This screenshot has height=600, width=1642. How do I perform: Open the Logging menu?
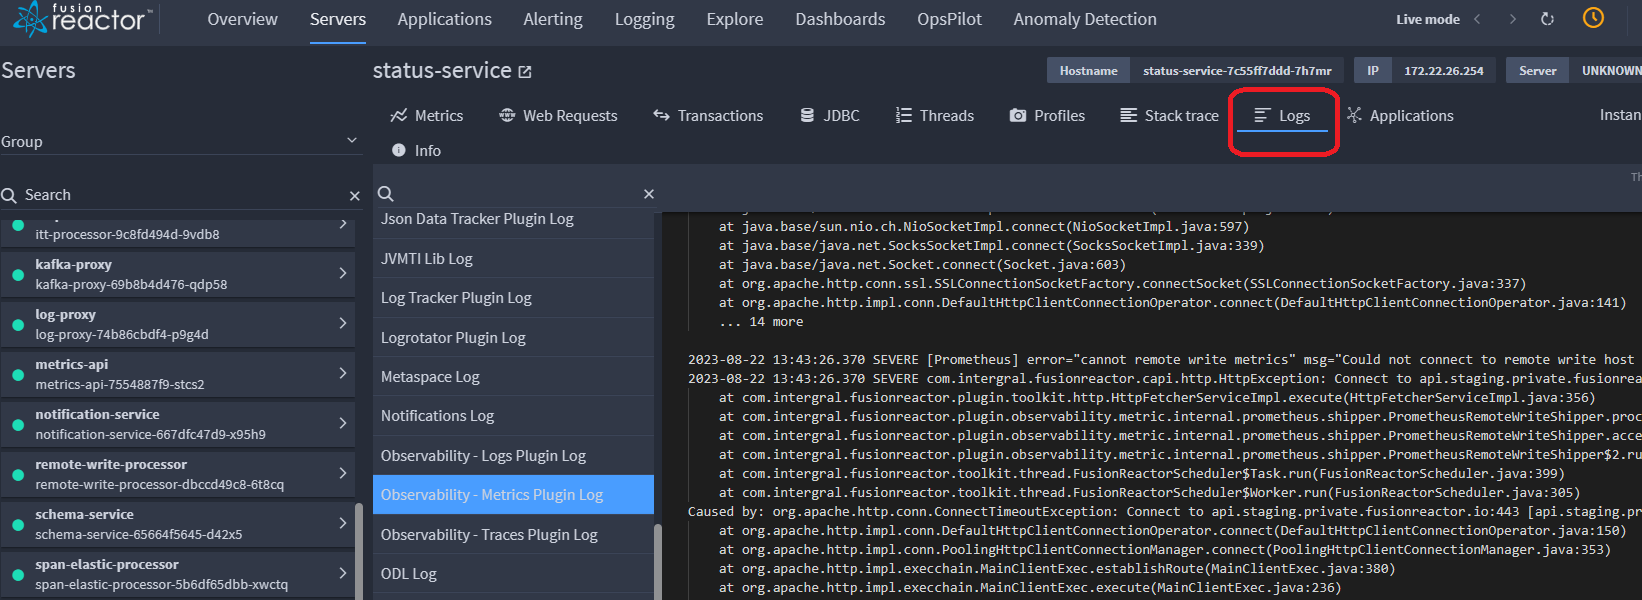pos(645,19)
